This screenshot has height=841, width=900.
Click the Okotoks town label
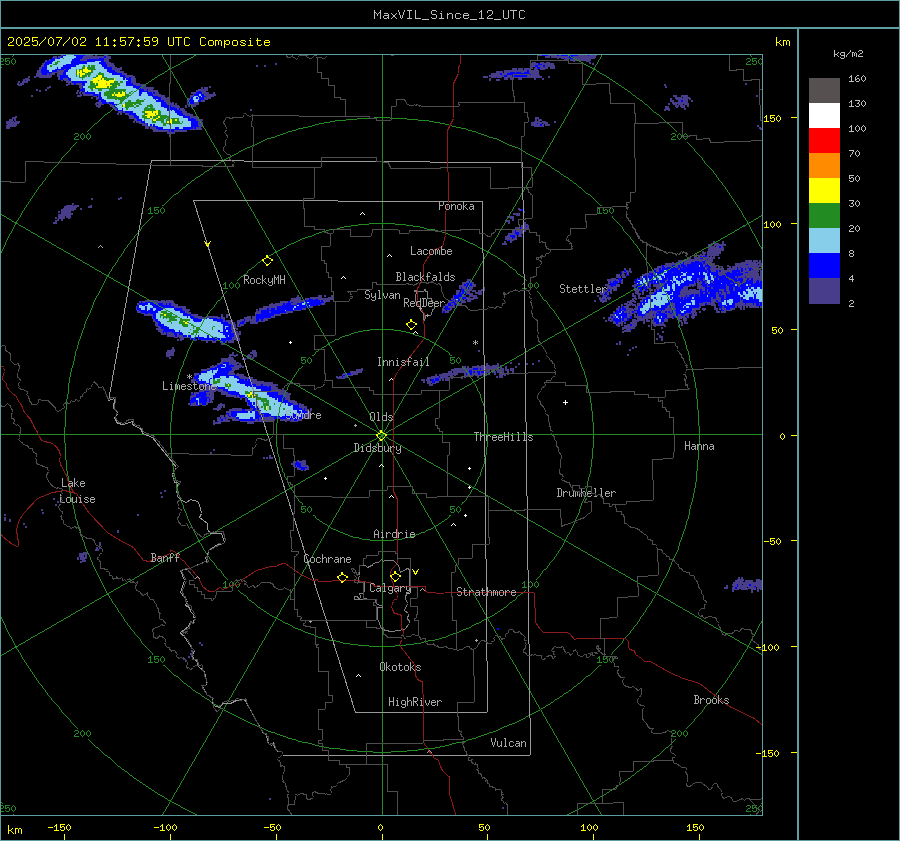[x=400, y=667]
